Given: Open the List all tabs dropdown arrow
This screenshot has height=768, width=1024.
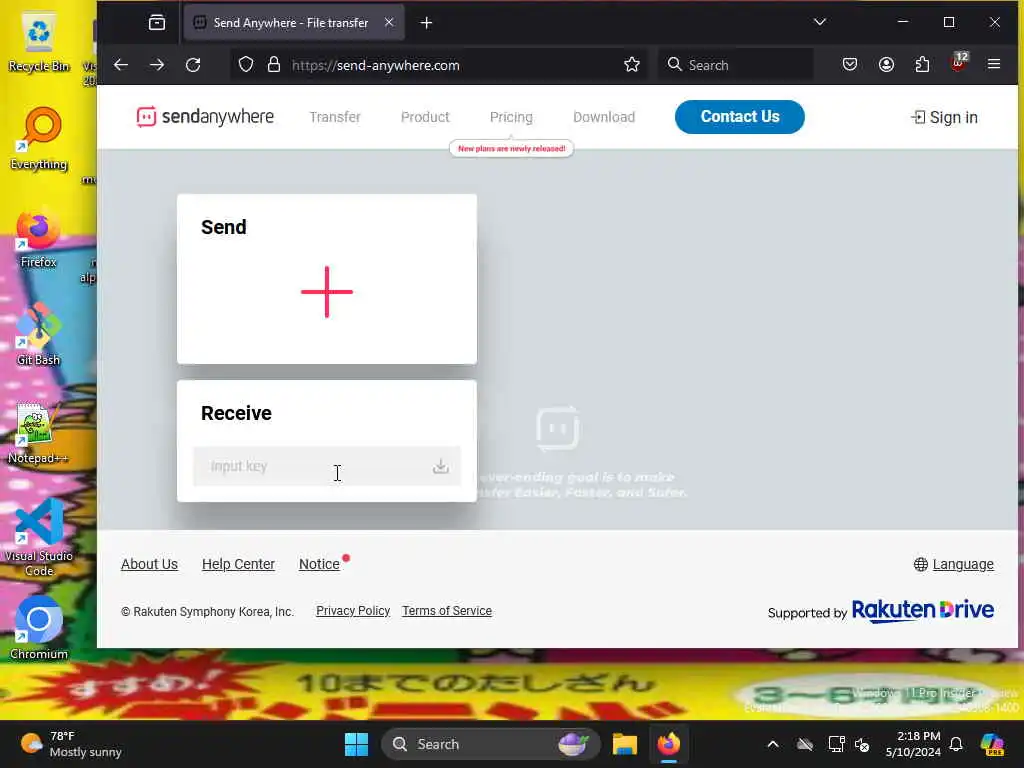Looking at the screenshot, I should [820, 22].
